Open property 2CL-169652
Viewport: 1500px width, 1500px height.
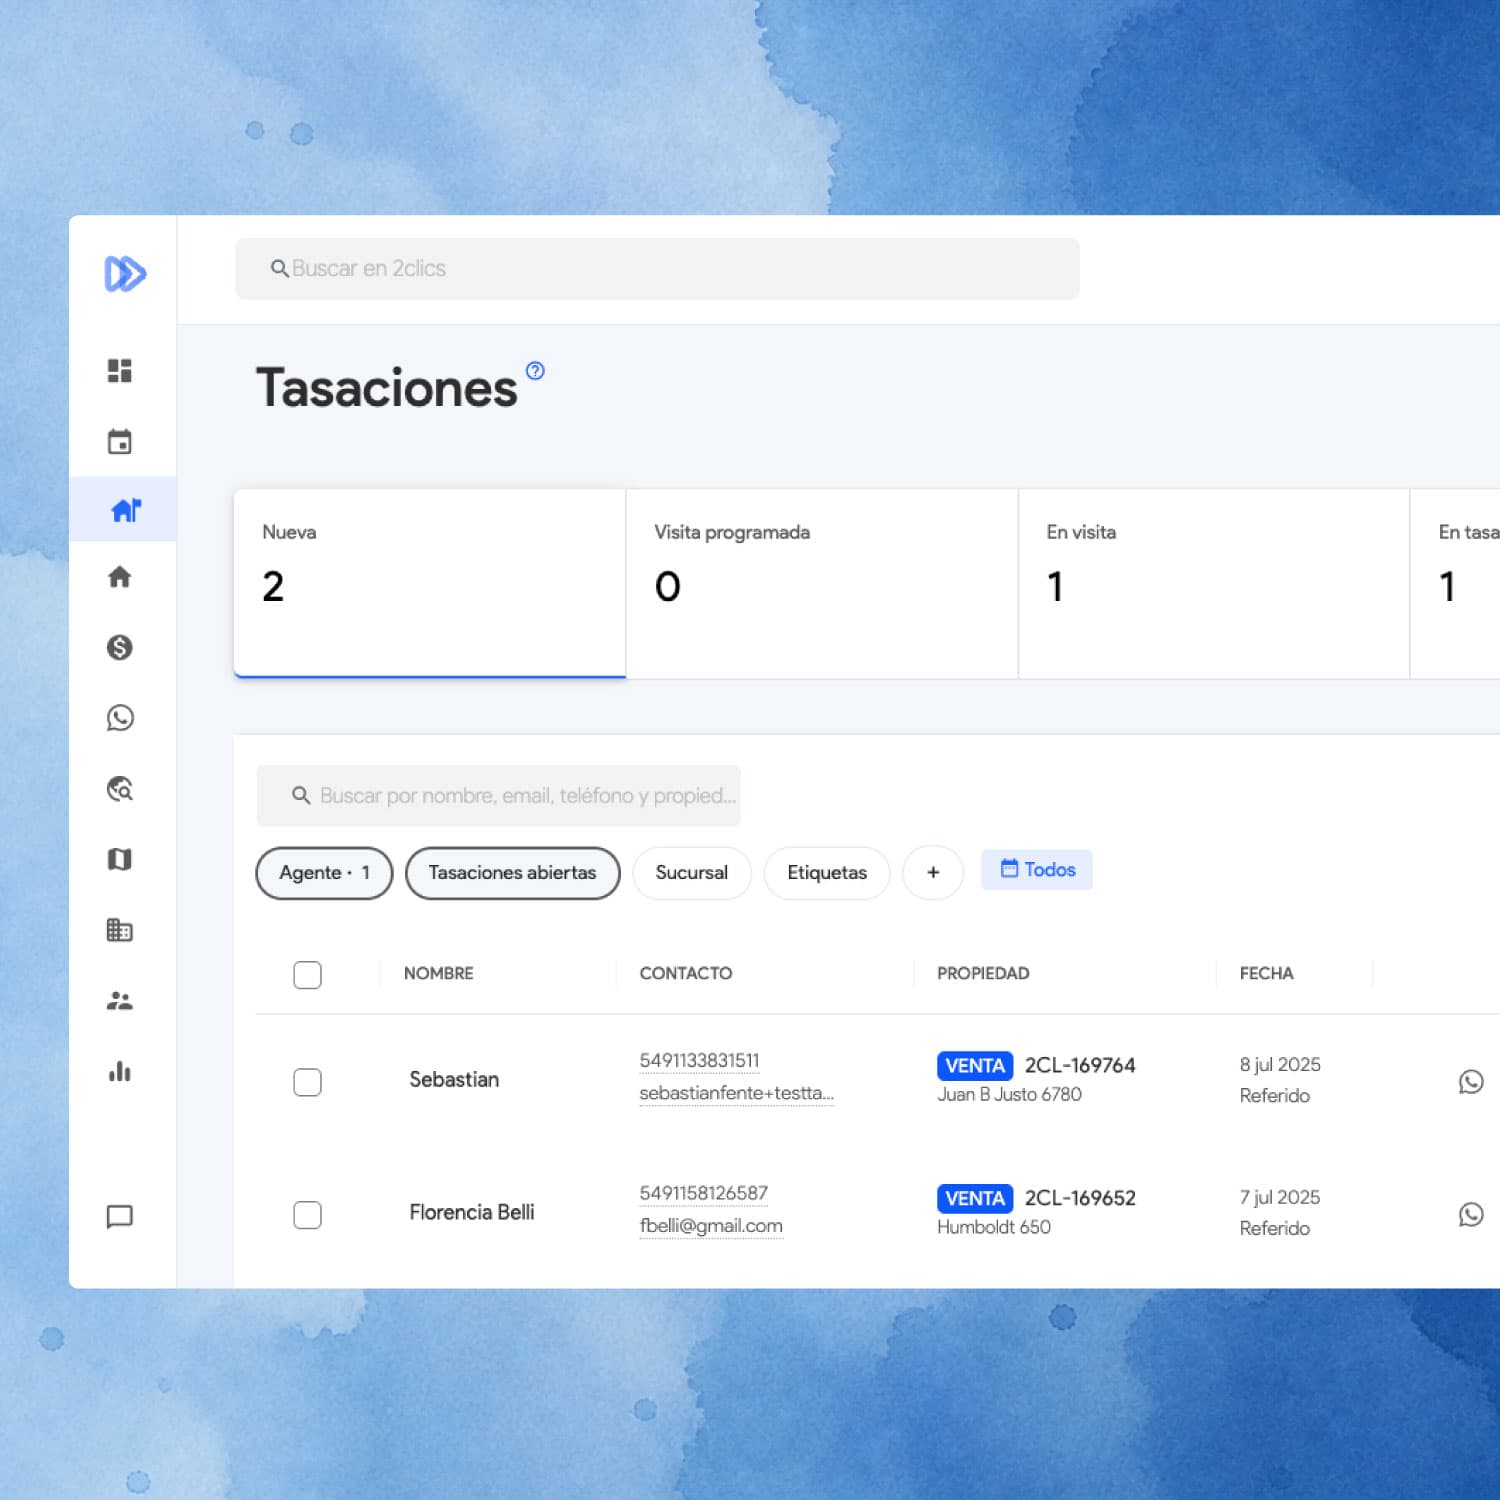(x=1080, y=1199)
